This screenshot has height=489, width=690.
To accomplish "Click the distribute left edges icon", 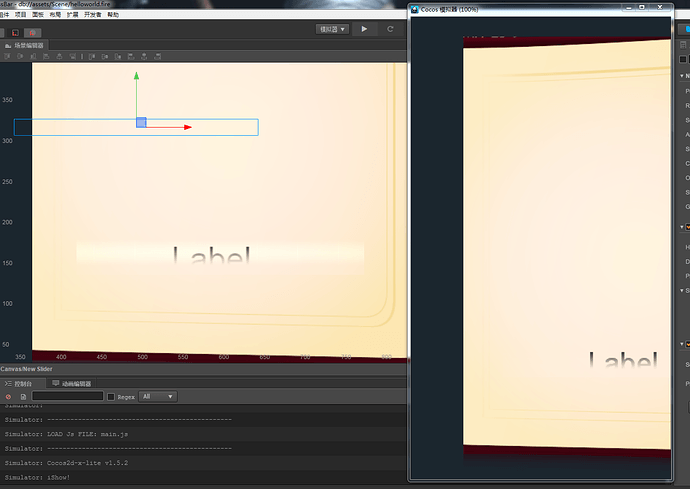I will [131, 56].
